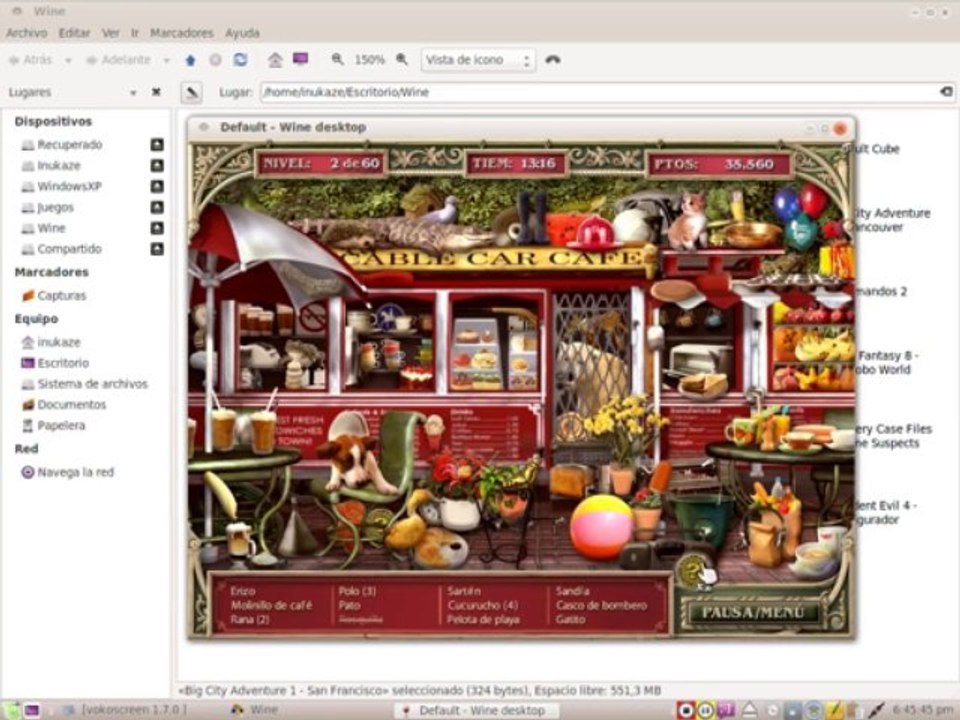Clear the location field with its end icon
The height and width of the screenshot is (720, 960).
tap(947, 92)
